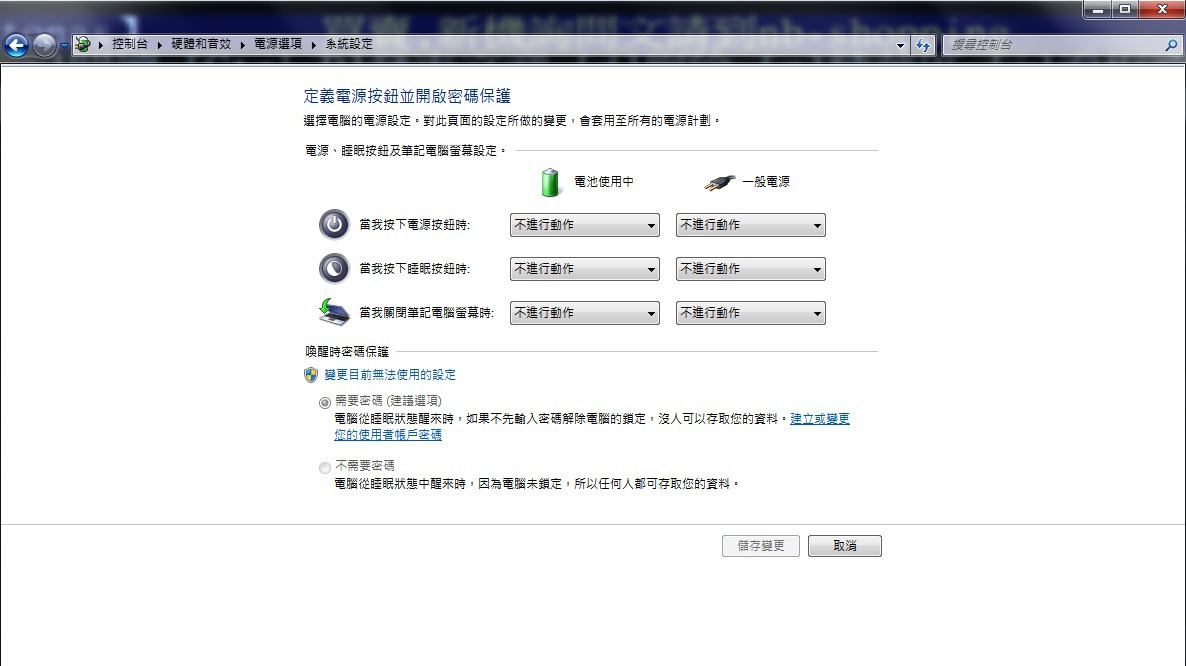Click the 變更目前無法使用的設定 link
This screenshot has width=1186, height=666.
tap(390, 375)
